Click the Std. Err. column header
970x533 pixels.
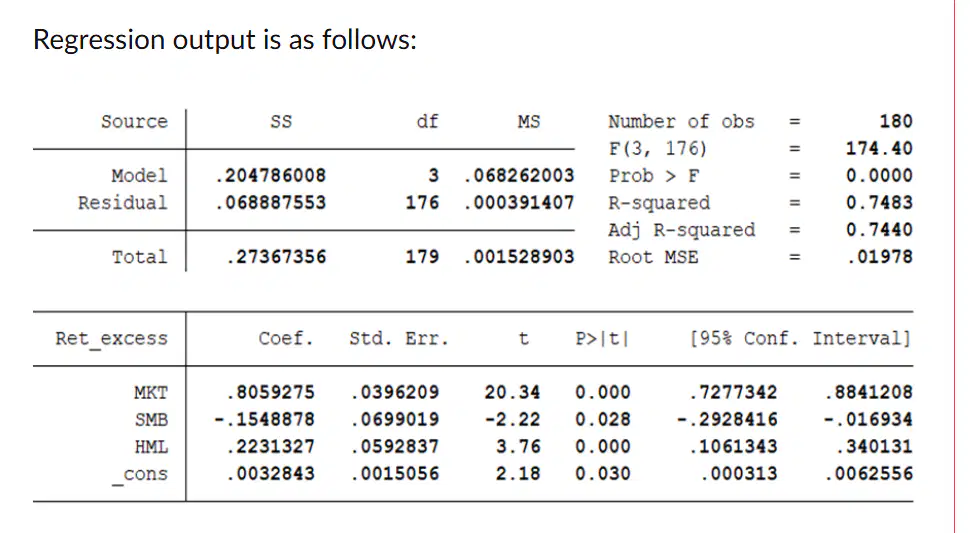pos(399,339)
